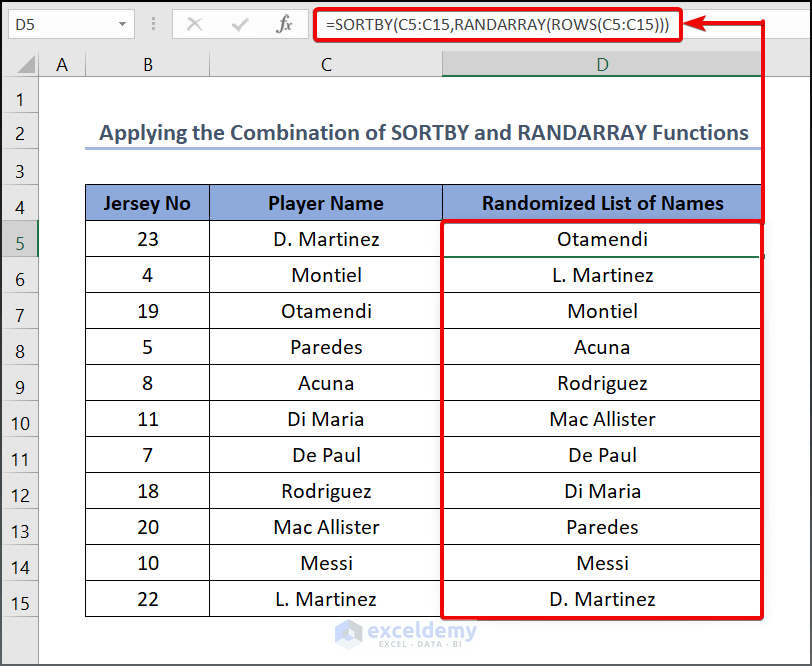Screen dimensions: 812x666
Task: Select row 13 header
Action: point(20,527)
